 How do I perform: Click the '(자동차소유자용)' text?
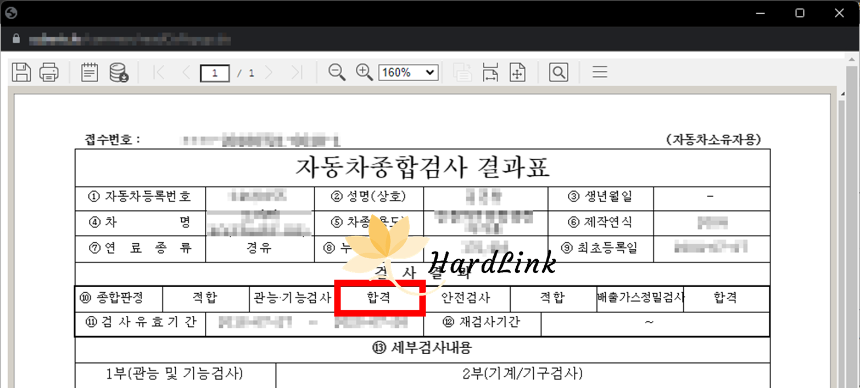tap(713, 139)
